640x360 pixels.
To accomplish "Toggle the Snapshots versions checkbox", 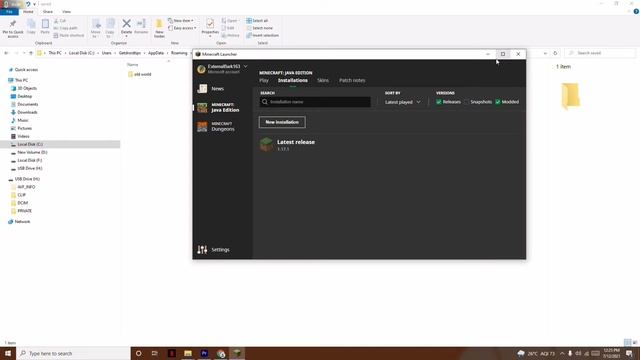I will click(466, 102).
